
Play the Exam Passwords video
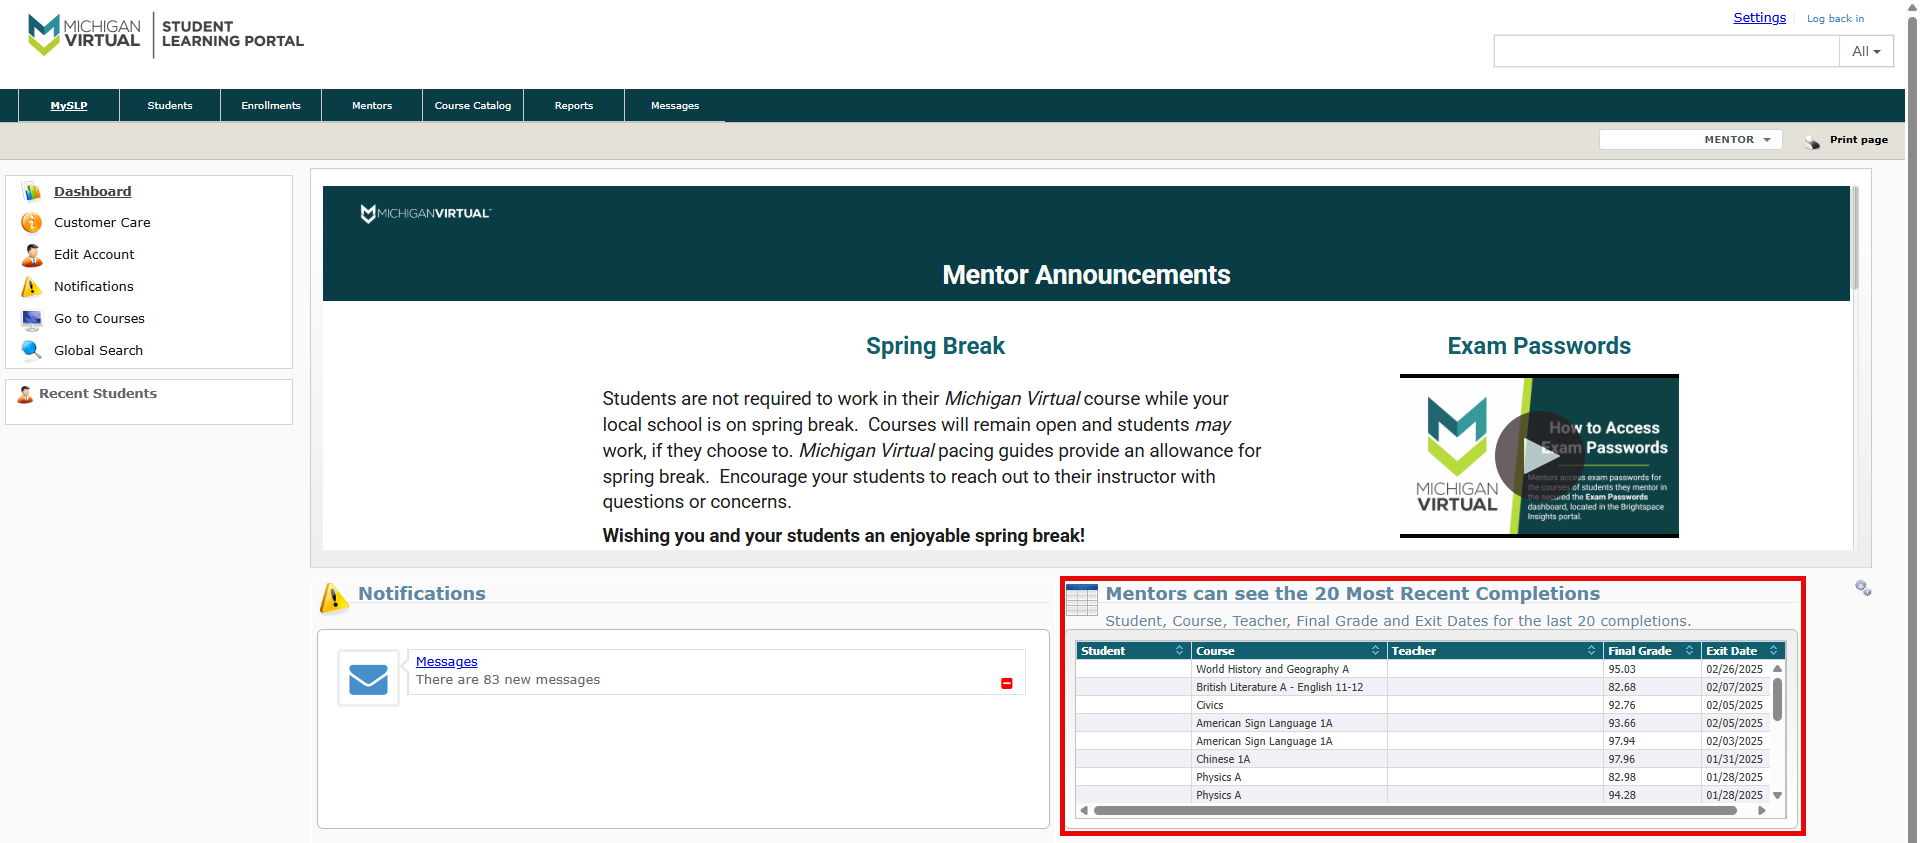click(x=1539, y=456)
